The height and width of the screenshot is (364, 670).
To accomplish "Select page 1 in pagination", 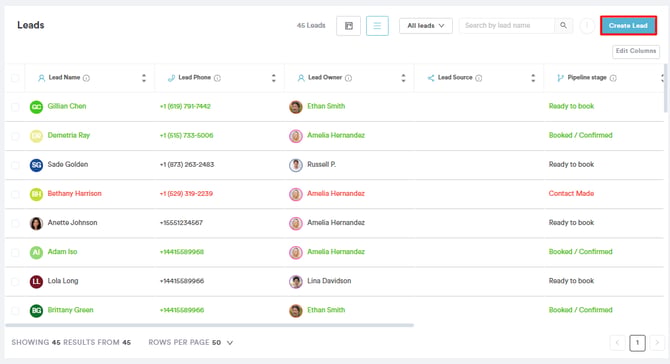I will (x=637, y=343).
